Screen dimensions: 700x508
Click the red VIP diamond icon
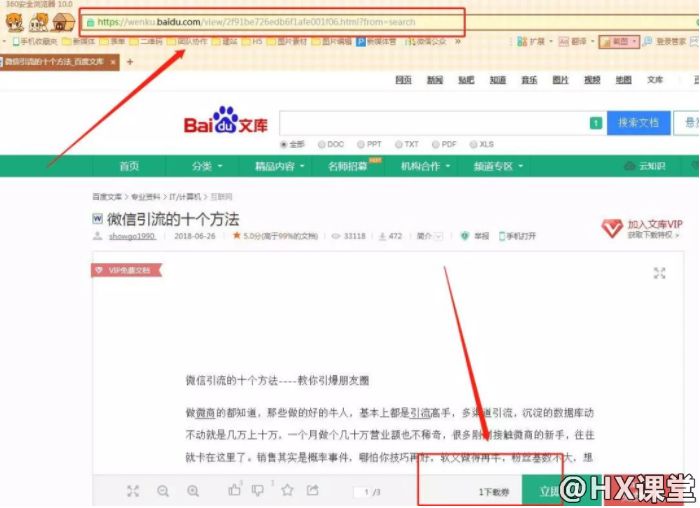tap(612, 228)
